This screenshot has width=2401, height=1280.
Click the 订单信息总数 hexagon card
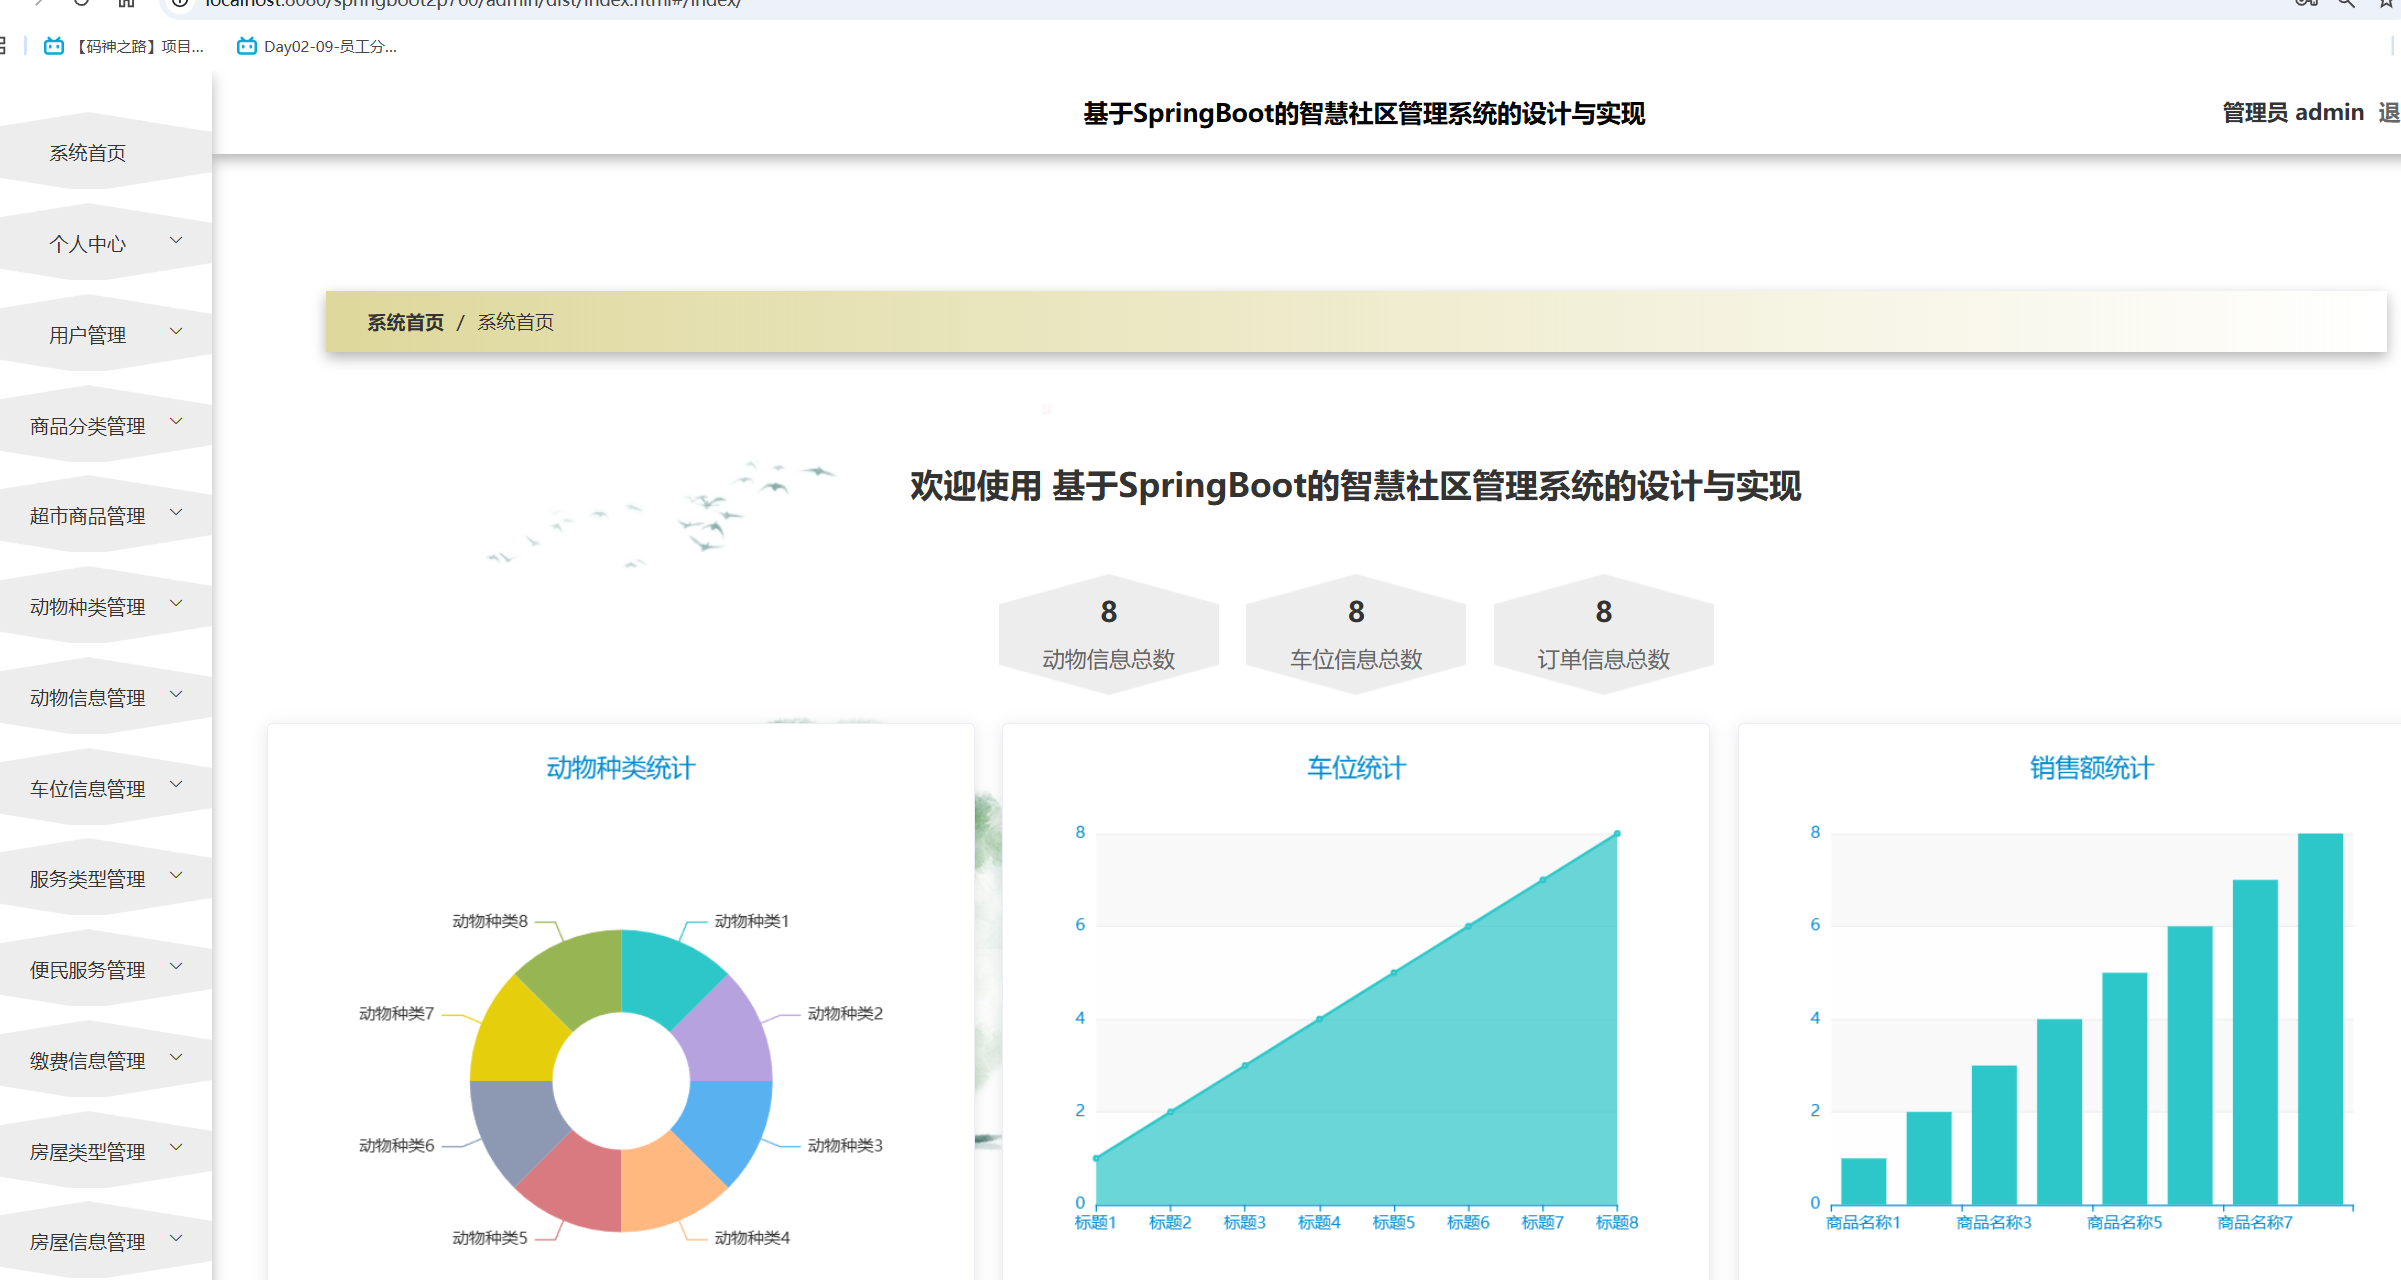(1603, 634)
